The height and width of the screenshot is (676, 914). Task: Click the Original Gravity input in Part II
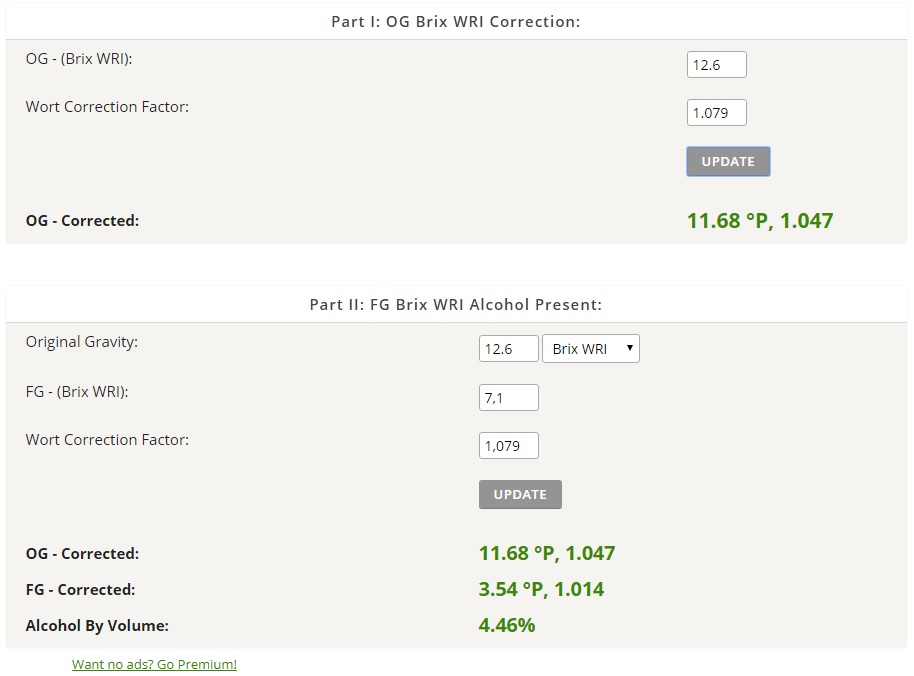point(508,348)
